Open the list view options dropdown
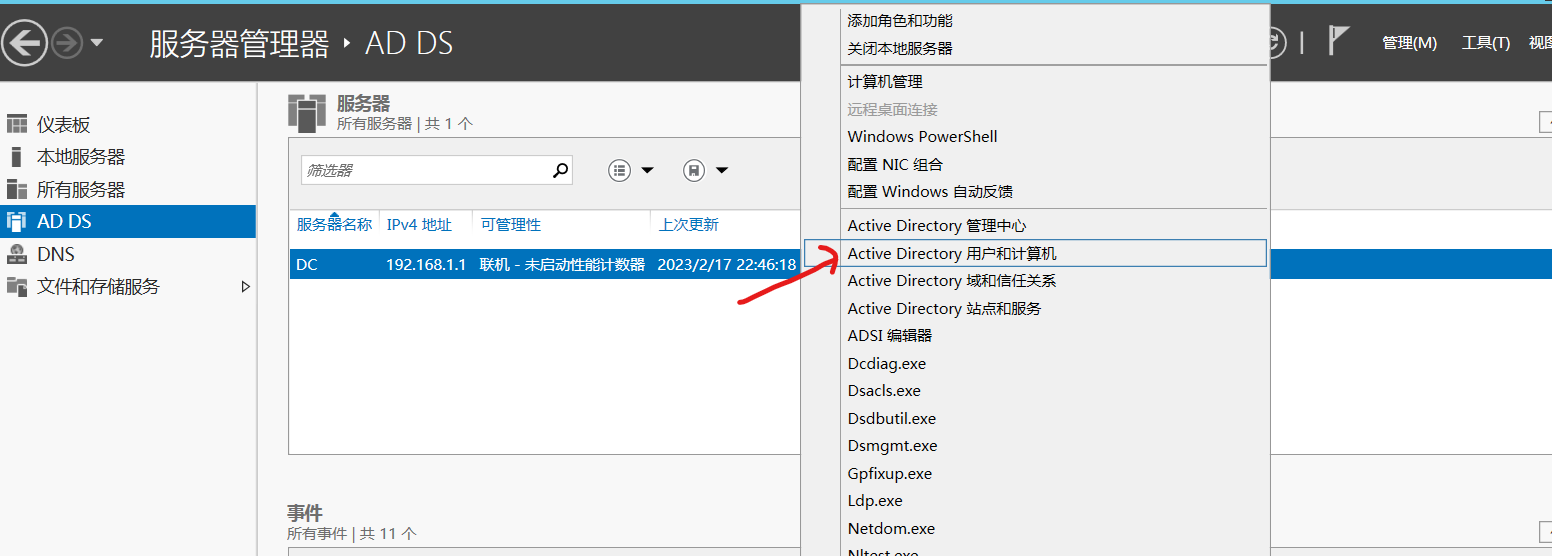The image size is (1552, 556). (631, 171)
